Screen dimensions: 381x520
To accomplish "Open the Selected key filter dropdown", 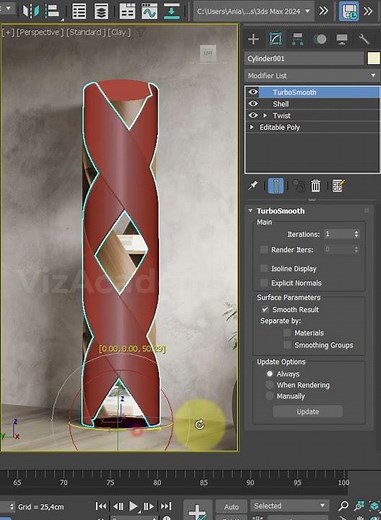I will (x=290, y=506).
